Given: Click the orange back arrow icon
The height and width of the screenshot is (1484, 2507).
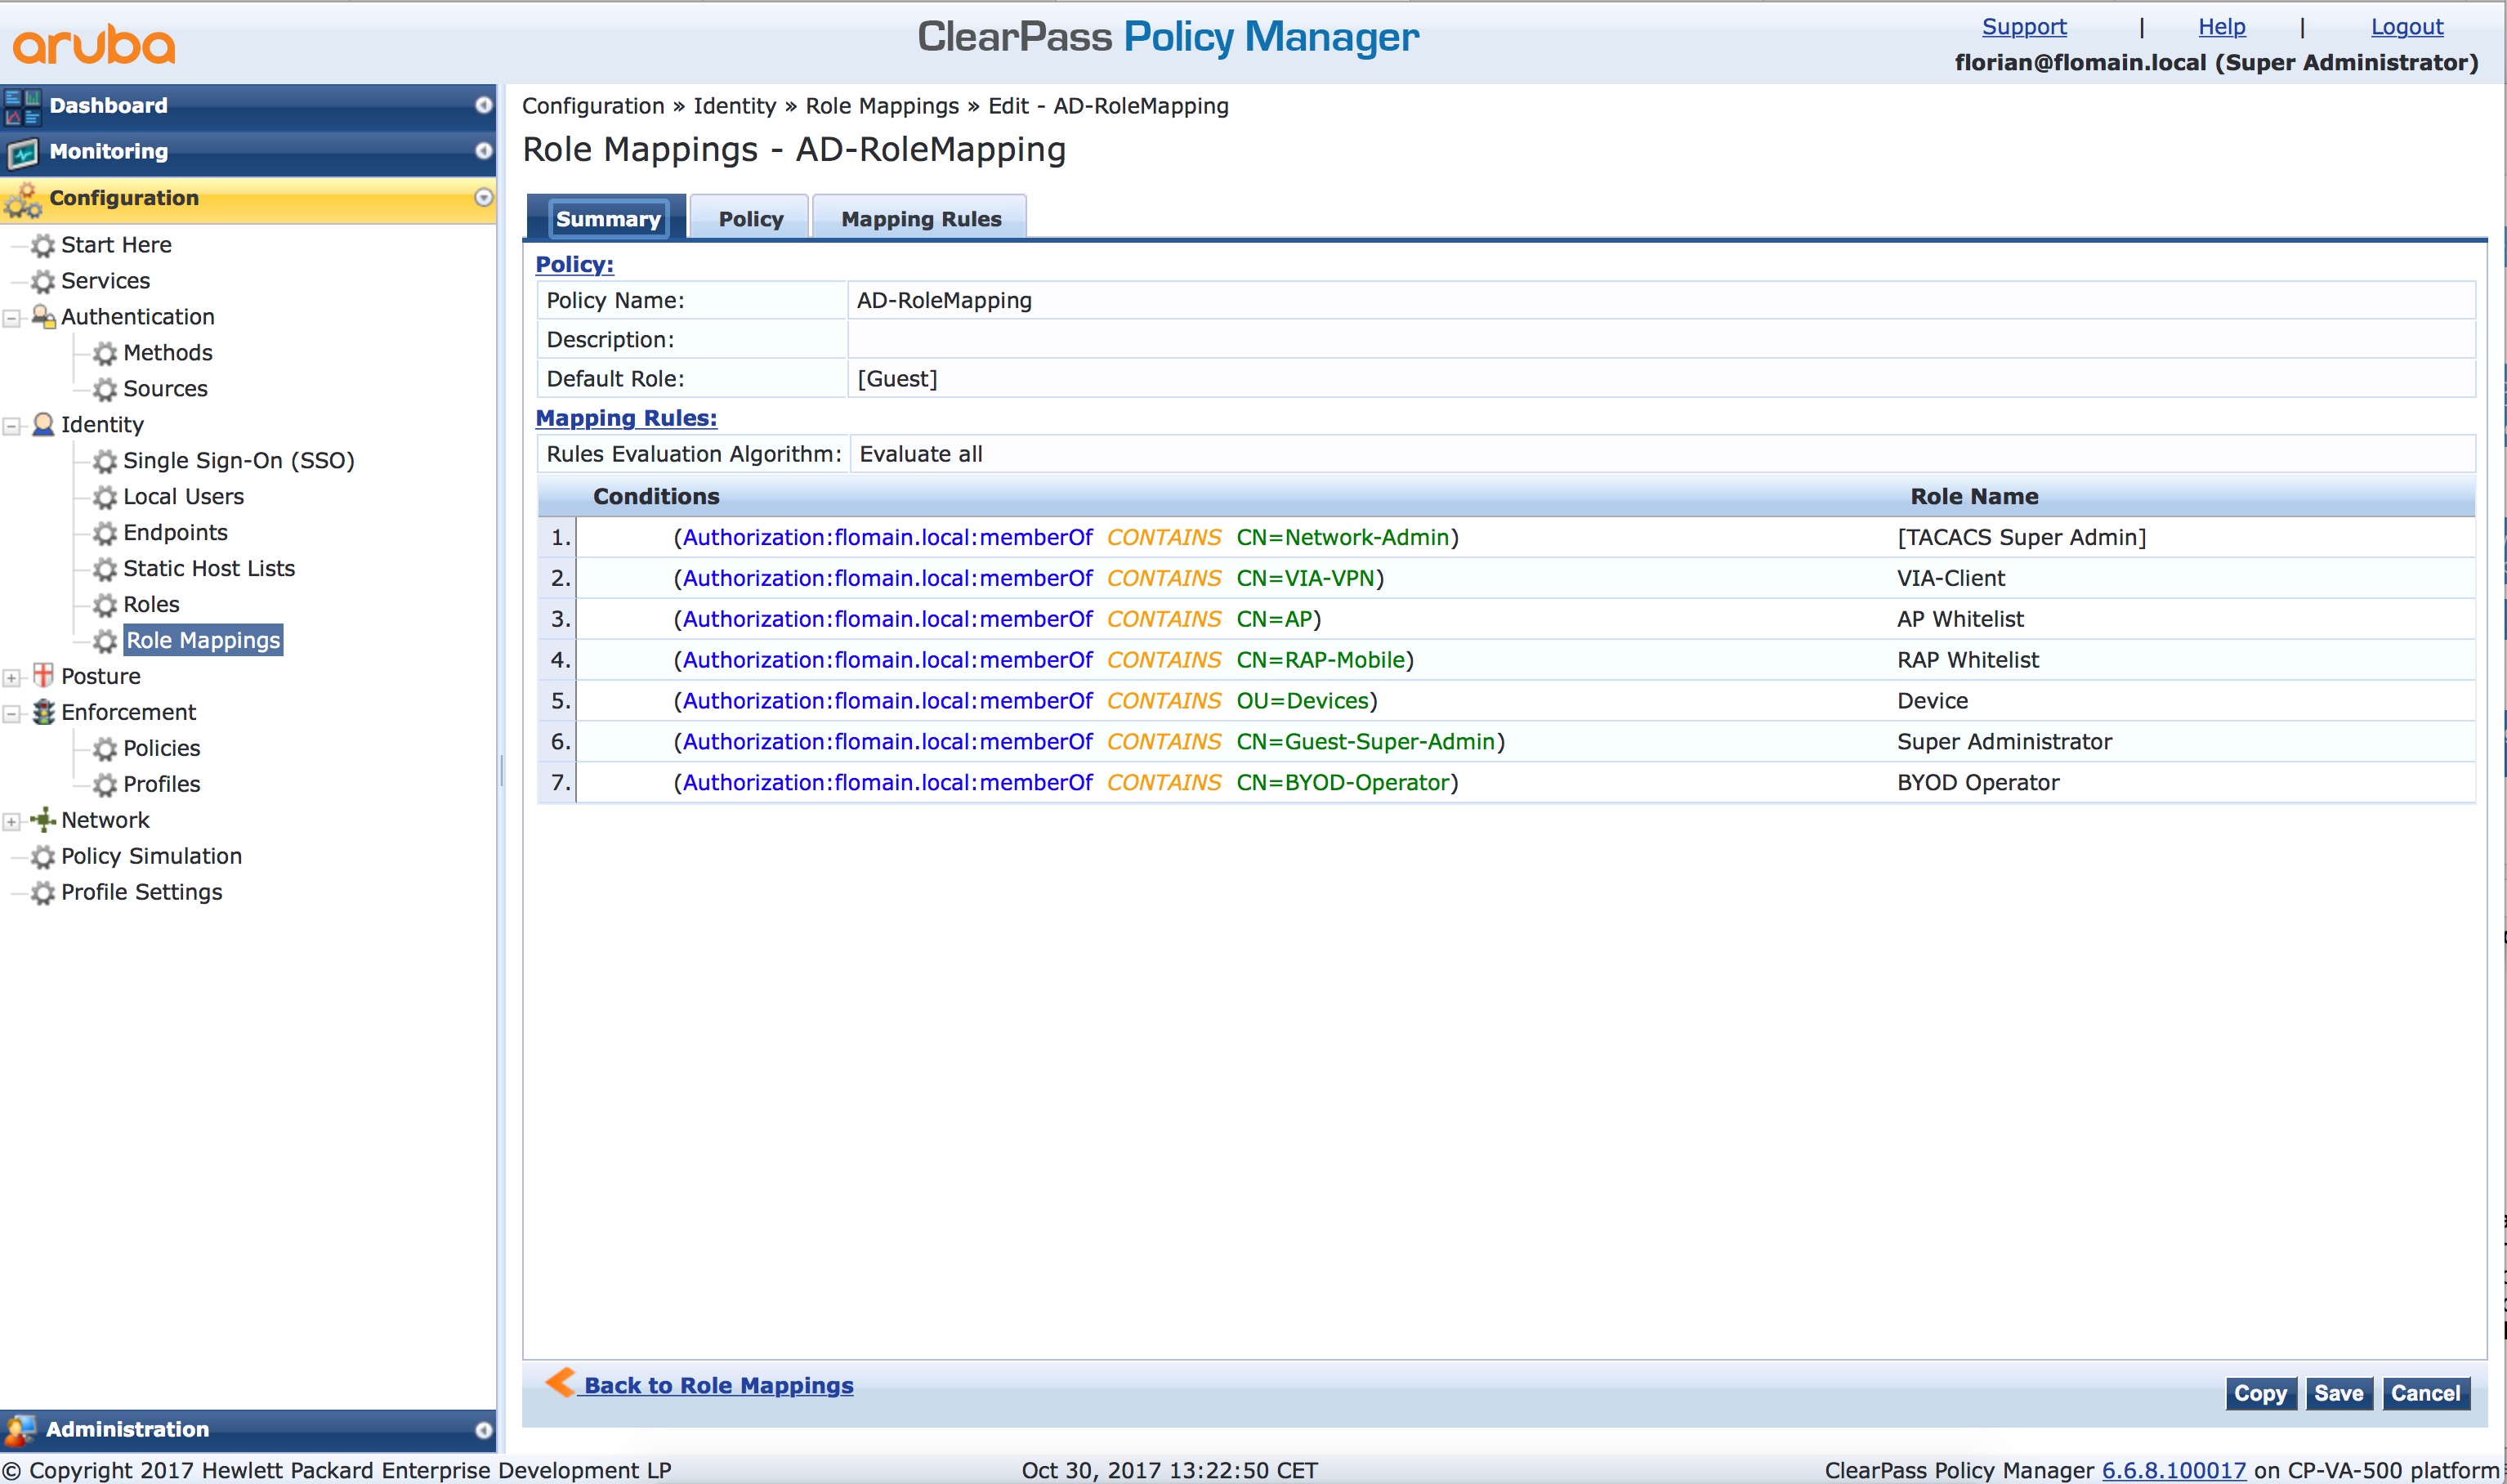Looking at the screenshot, I should [560, 1382].
